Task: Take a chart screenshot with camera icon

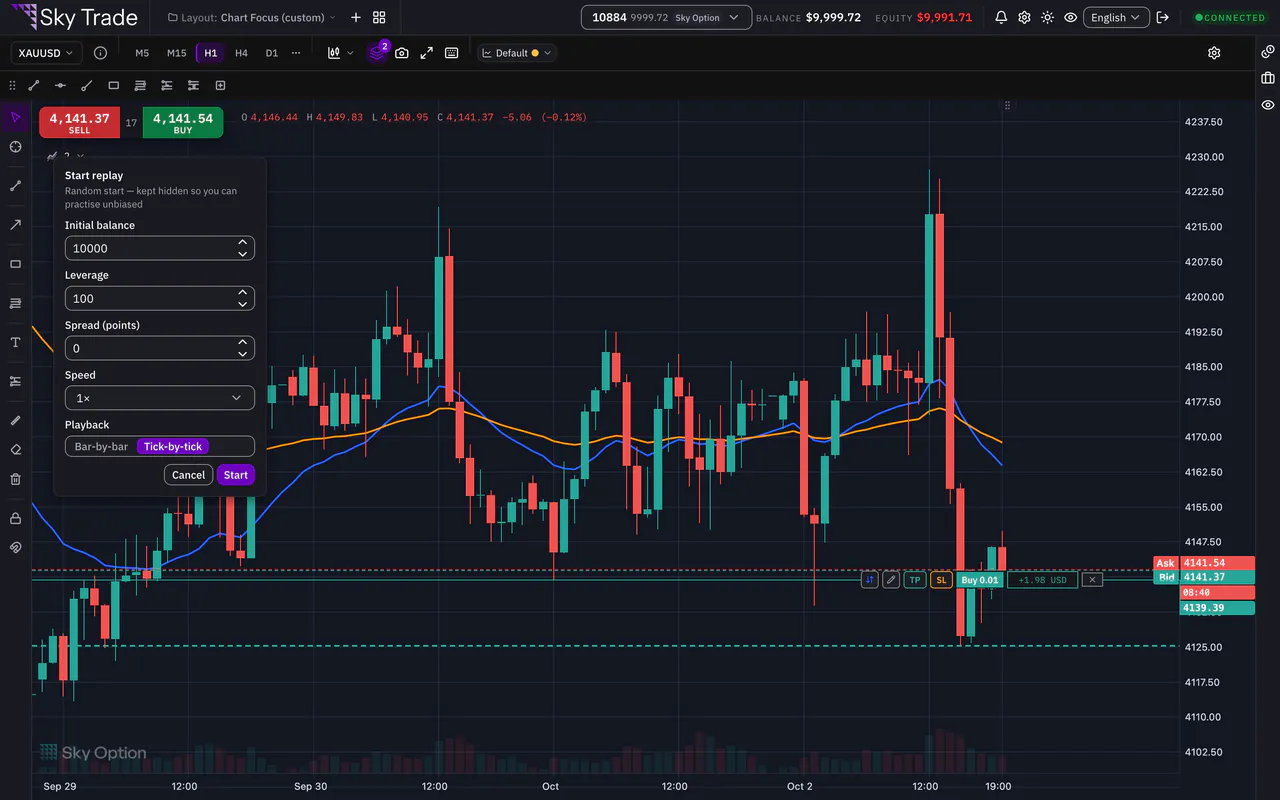Action: pos(402,53)
